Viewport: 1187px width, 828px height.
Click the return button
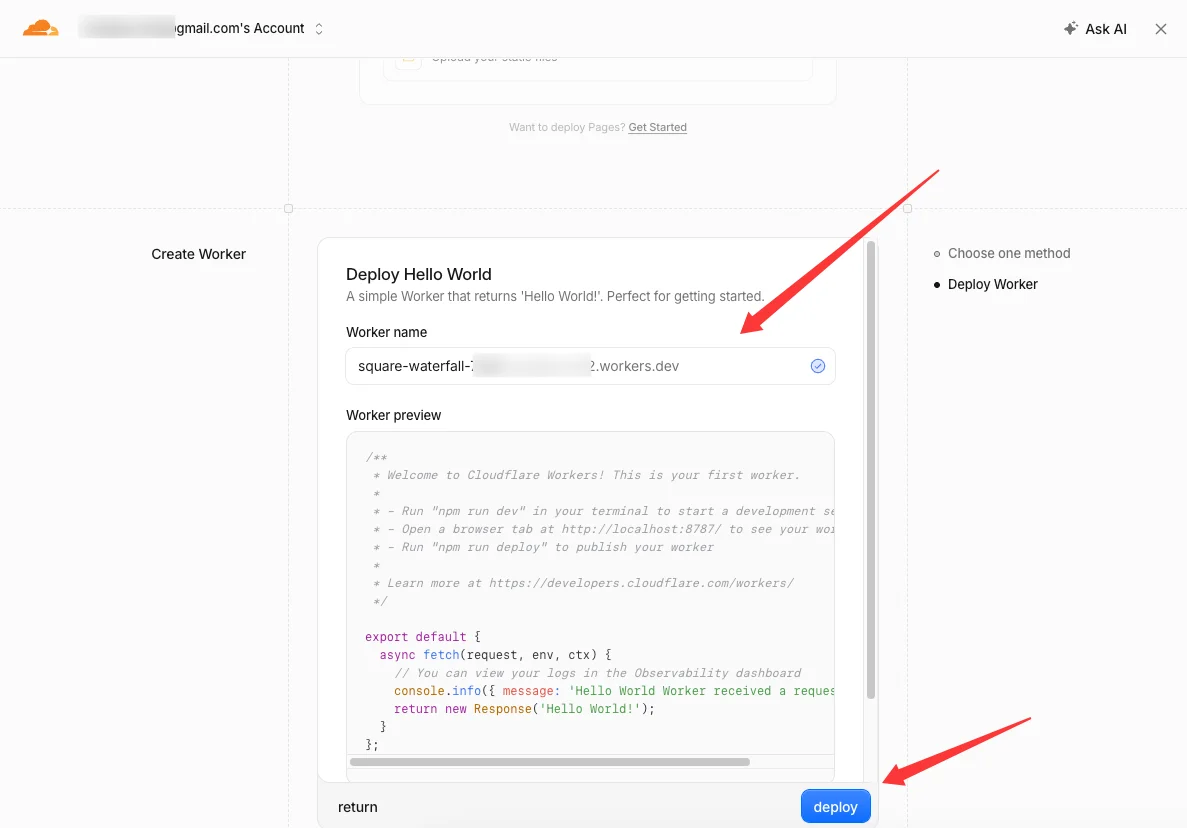coord(357,807)
